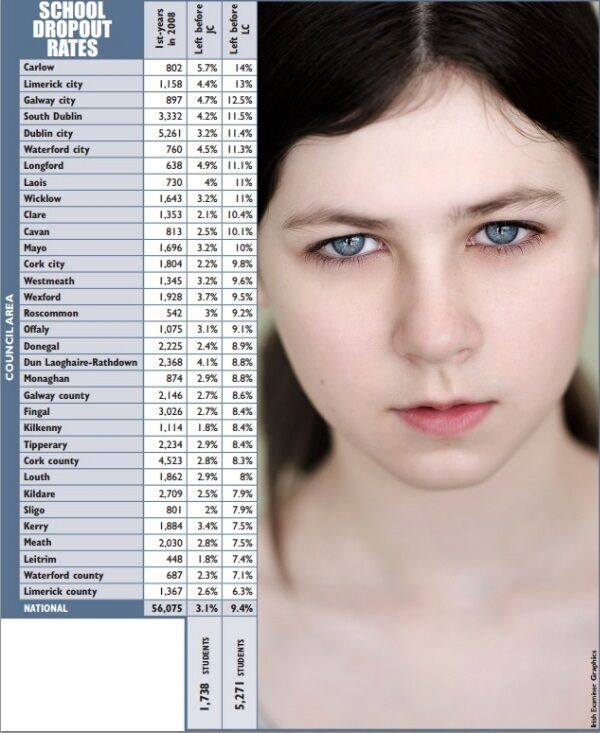Select Leitrim's 448 first-years cell

tap(165, 559)
